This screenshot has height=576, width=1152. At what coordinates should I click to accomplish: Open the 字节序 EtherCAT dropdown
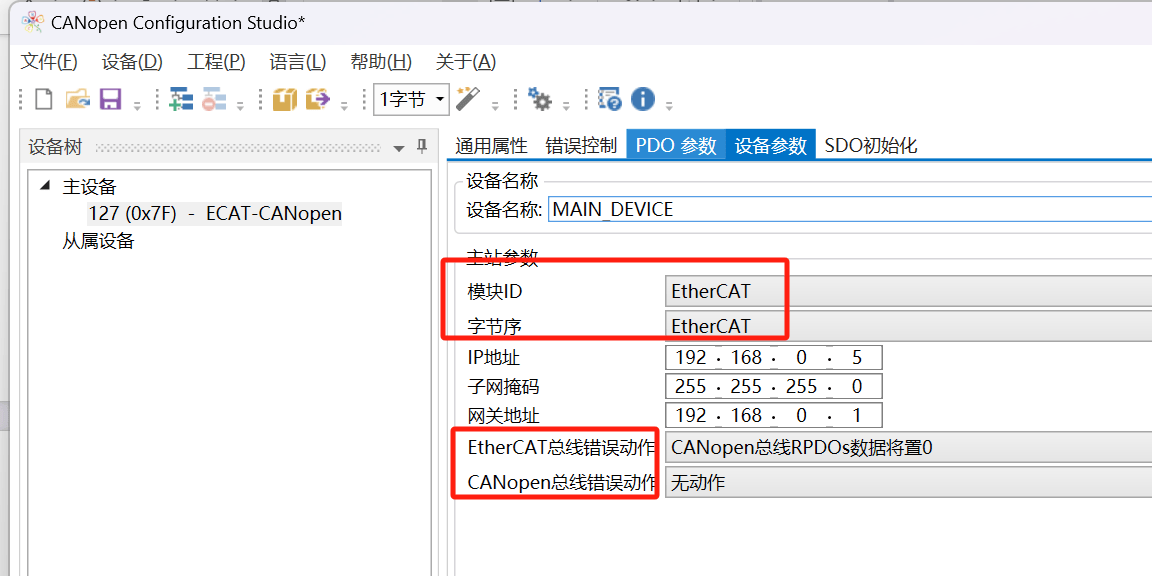(908, 325)
